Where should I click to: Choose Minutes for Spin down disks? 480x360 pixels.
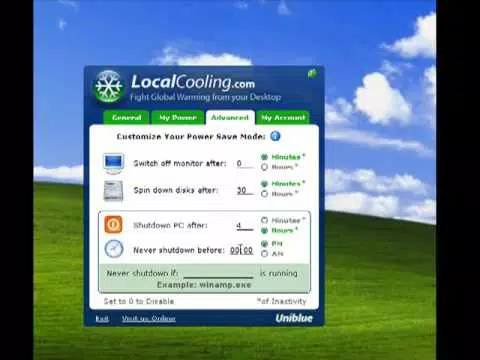point(264,184)
